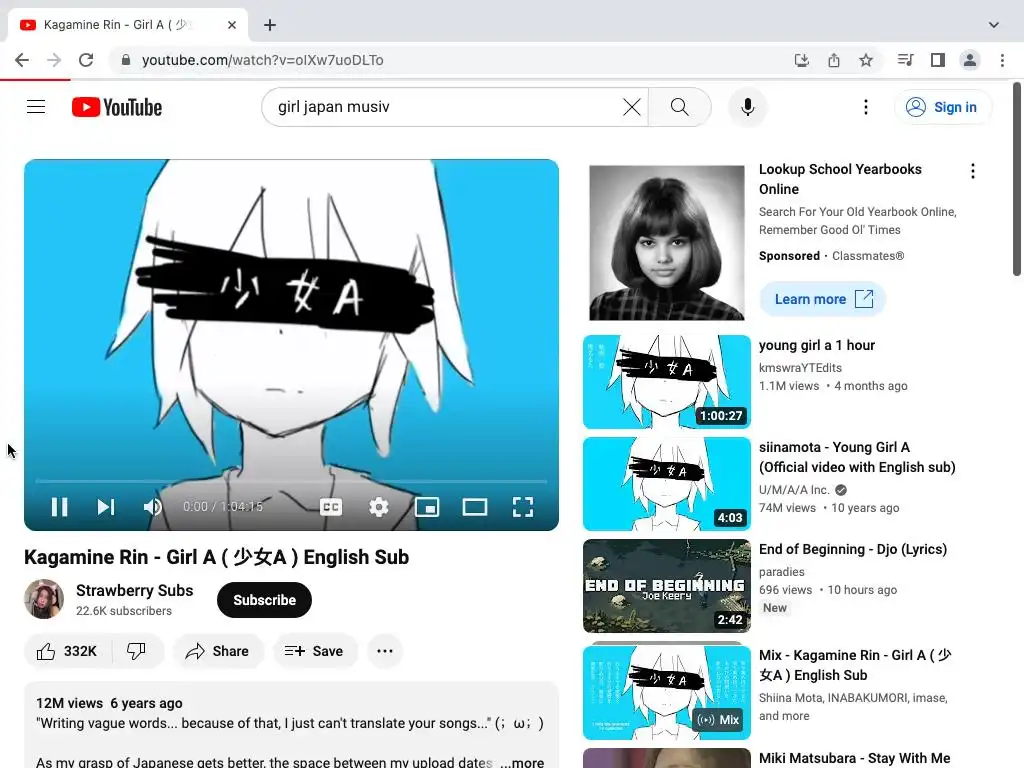Click the search magnifier button
Image resolution: width=1024 pixels, height=768 pixels.
[x=680, y=106]
